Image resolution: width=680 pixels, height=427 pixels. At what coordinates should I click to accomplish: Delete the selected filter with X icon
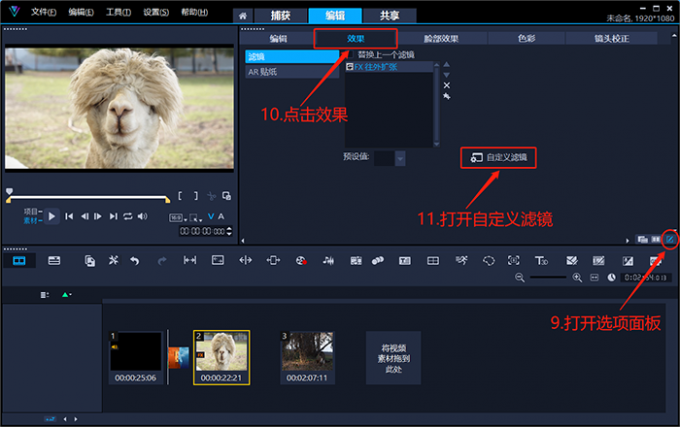click(447, 85)
